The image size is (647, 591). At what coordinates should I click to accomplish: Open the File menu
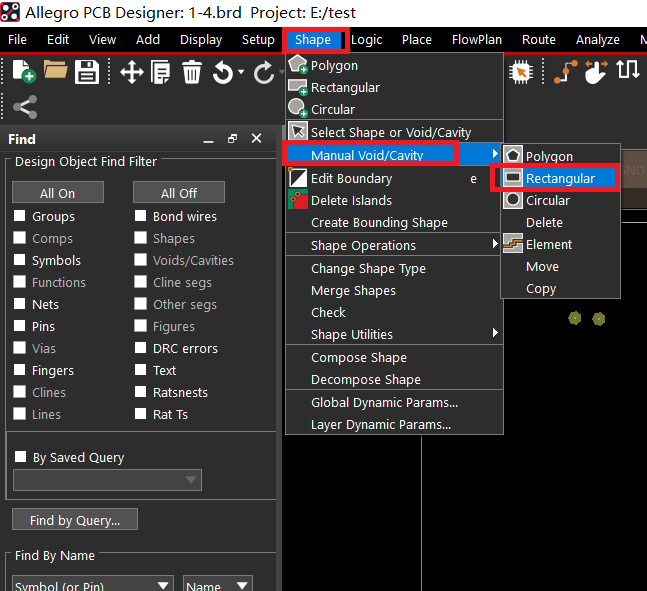pos(17,40)
